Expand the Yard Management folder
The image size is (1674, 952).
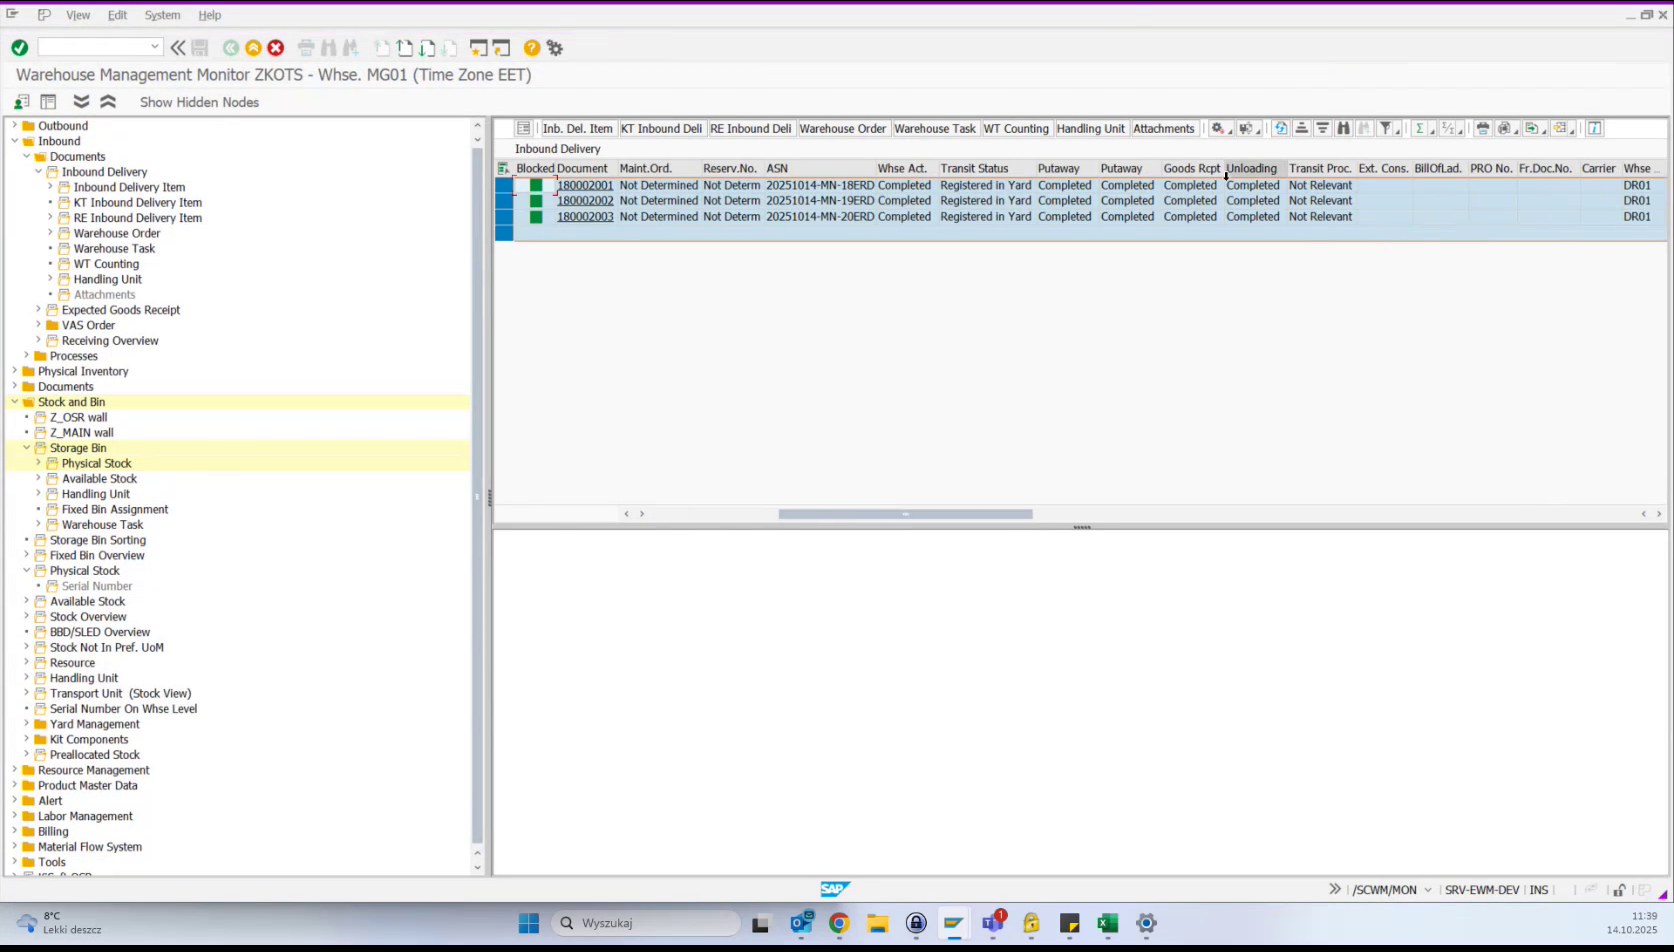tap(26, 724)
